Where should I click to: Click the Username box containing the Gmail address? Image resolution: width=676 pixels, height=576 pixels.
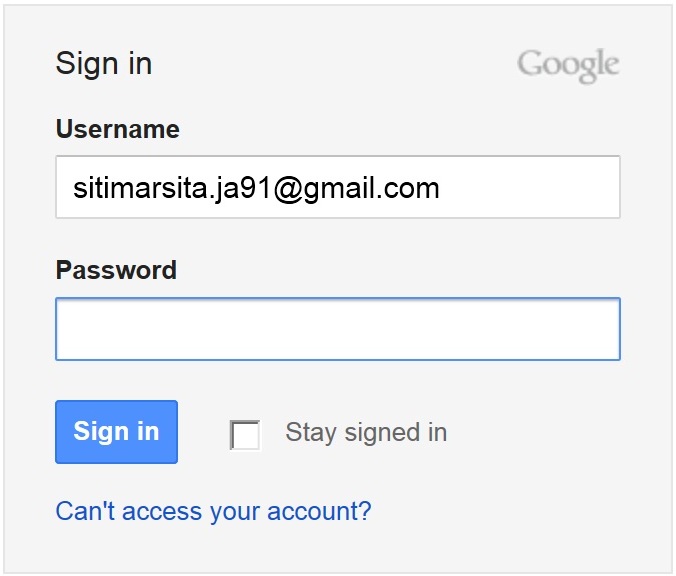click(x=337, y=187)
